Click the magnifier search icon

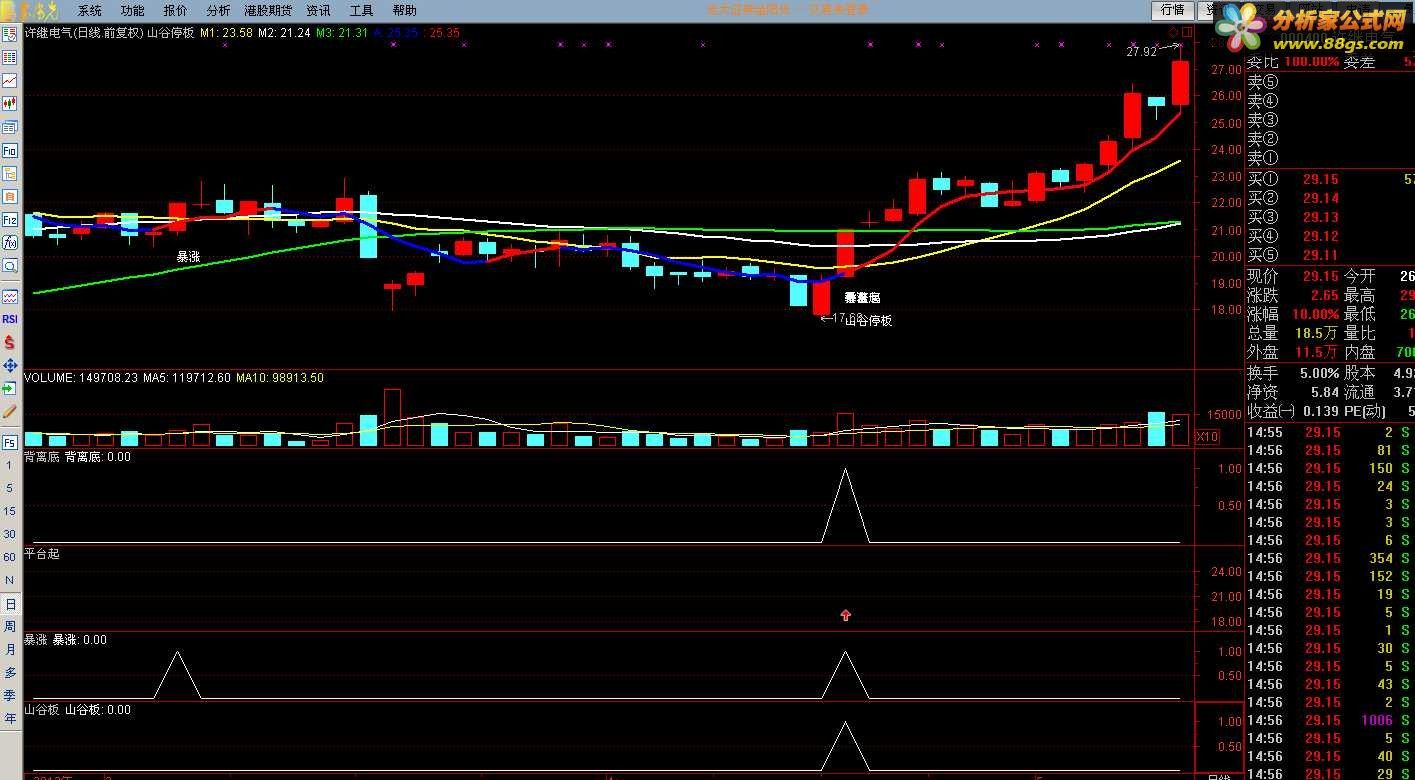coord(10,265)
